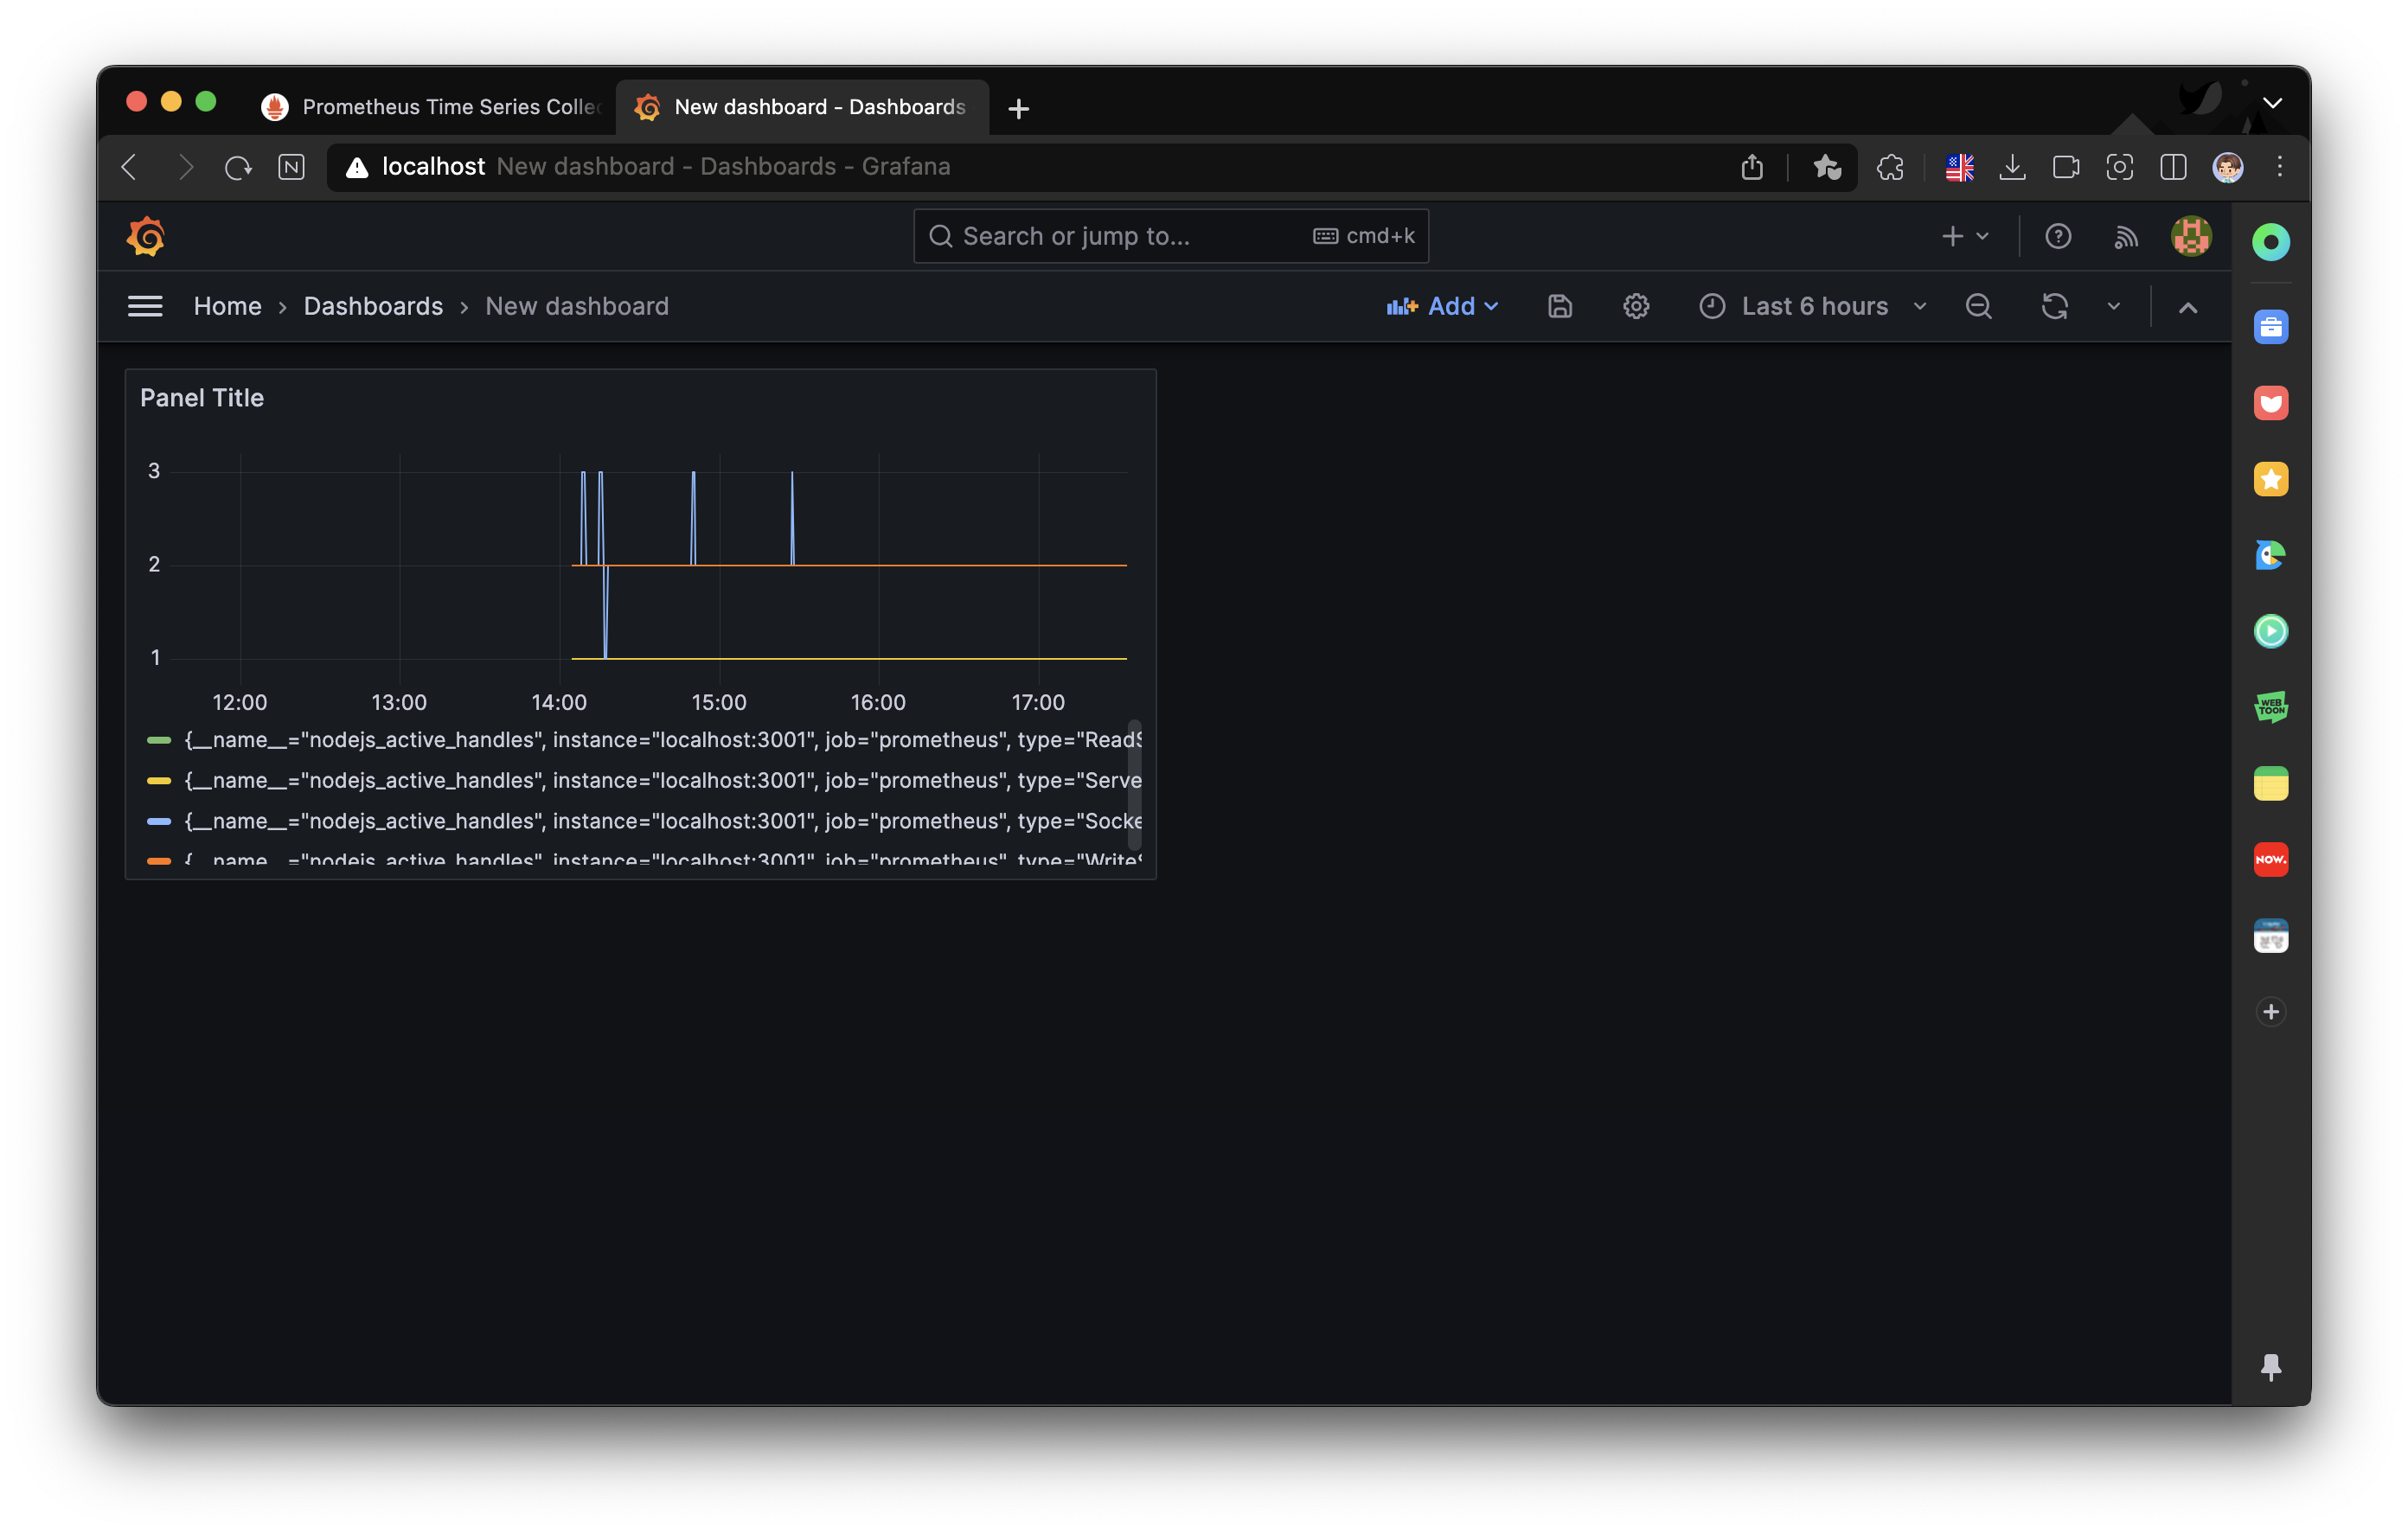This screenshot has height=1534, width=2408.
Task: Save dashboard using the floppy disk icon
Action: click(1559, 307)
